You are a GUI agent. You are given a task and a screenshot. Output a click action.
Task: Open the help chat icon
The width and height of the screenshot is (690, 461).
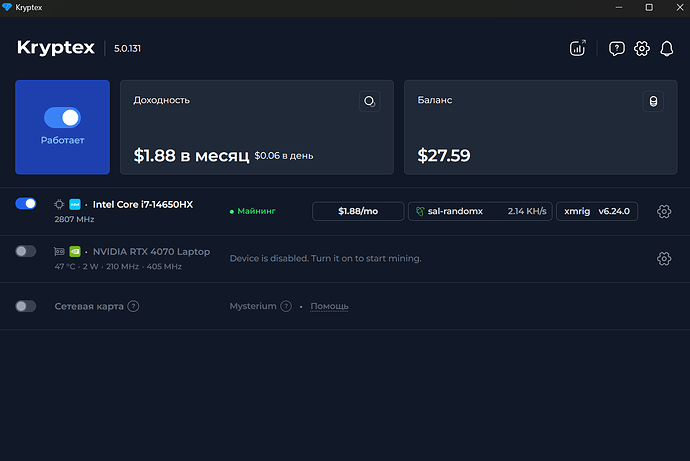point(617,48)
